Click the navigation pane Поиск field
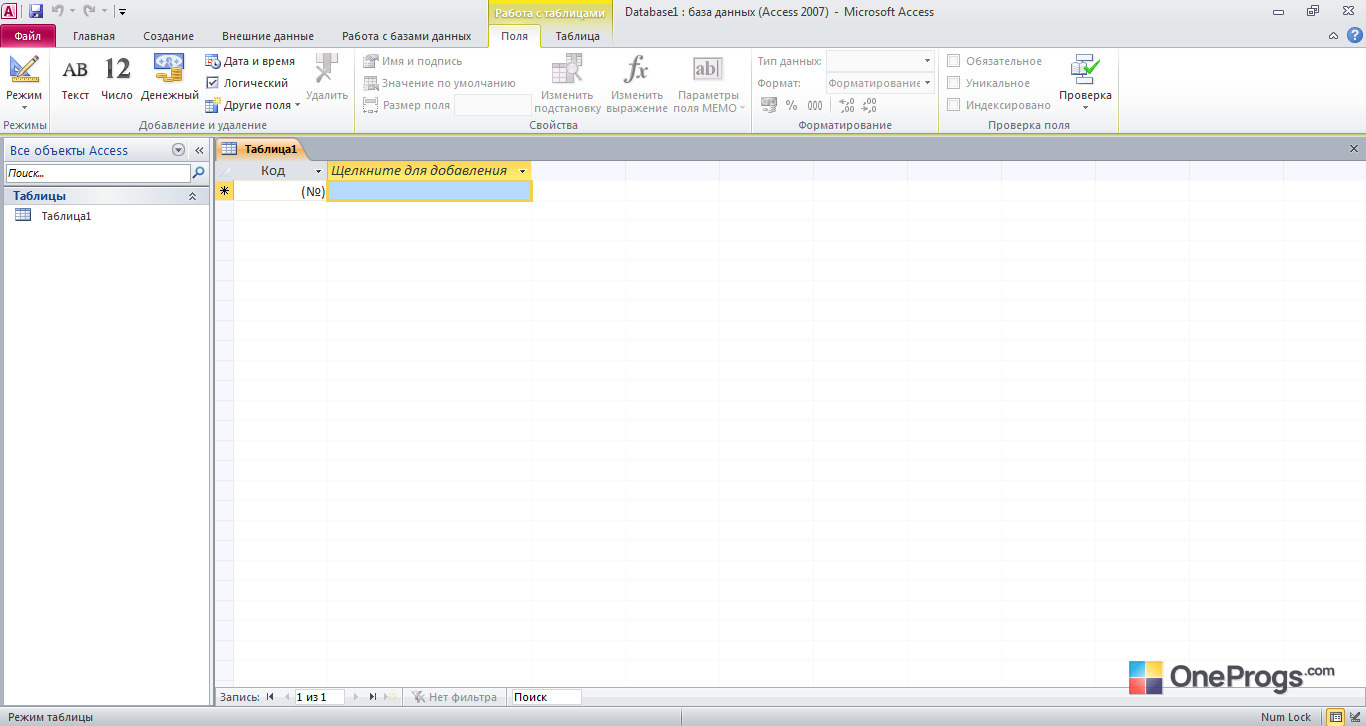This screenshot has height=726, width=1366. [x=97, y=173]
